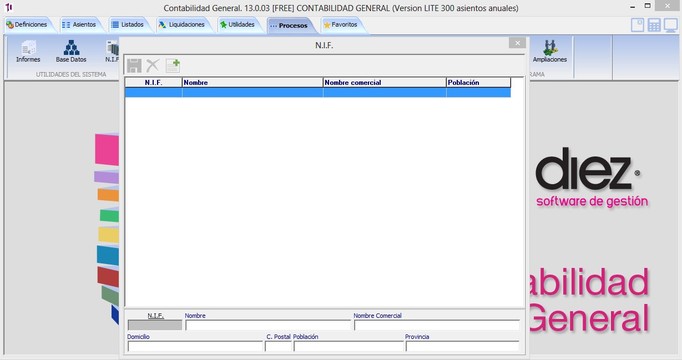
Task: Sort by the Nombre column header
Action: coord(252,83)
